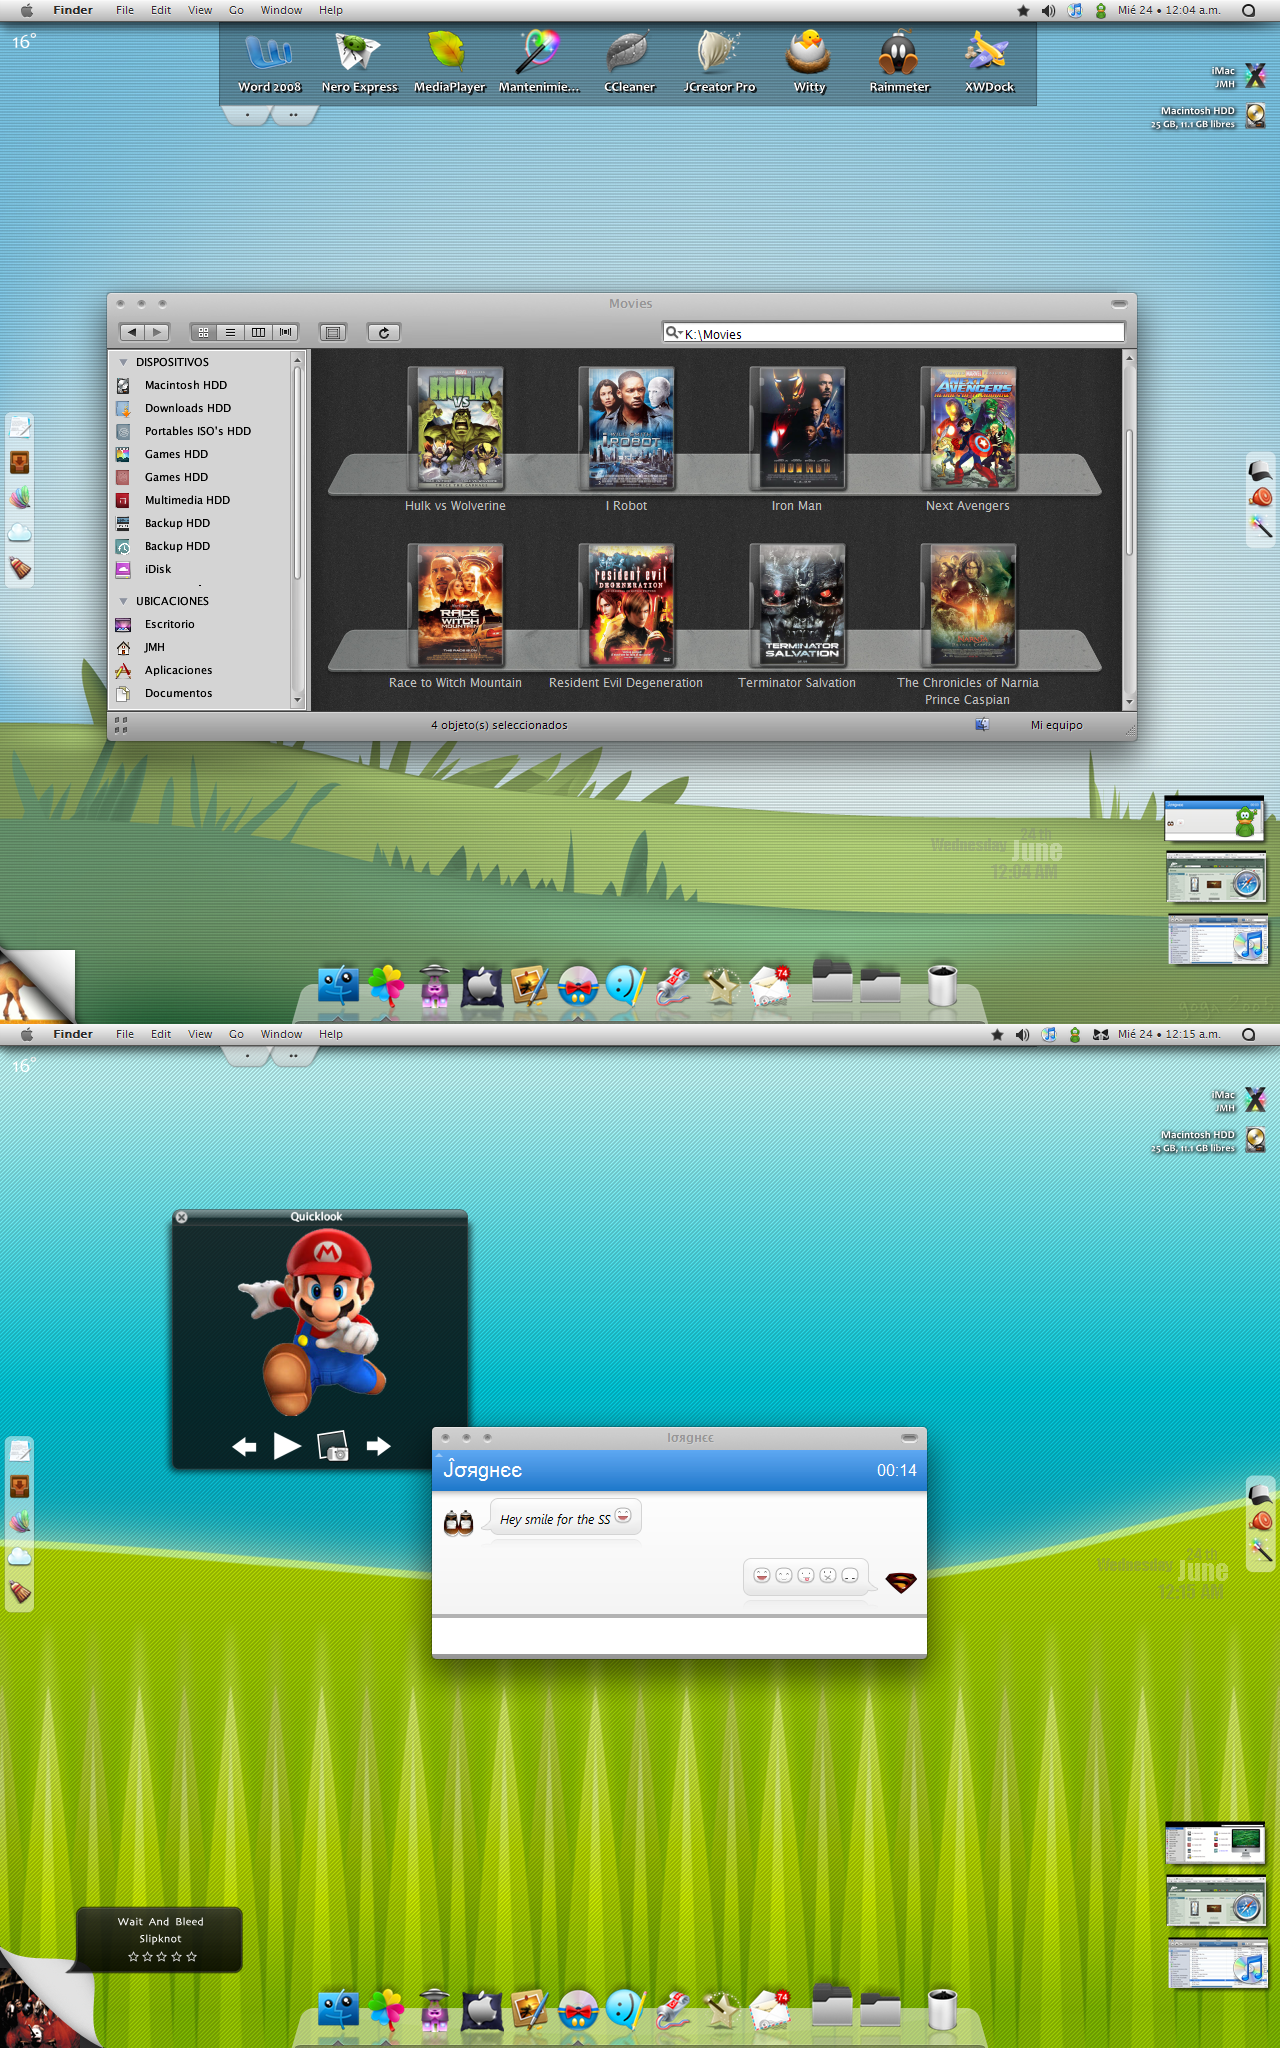Click the Superman avatar in the chat

pos(901,1583)
